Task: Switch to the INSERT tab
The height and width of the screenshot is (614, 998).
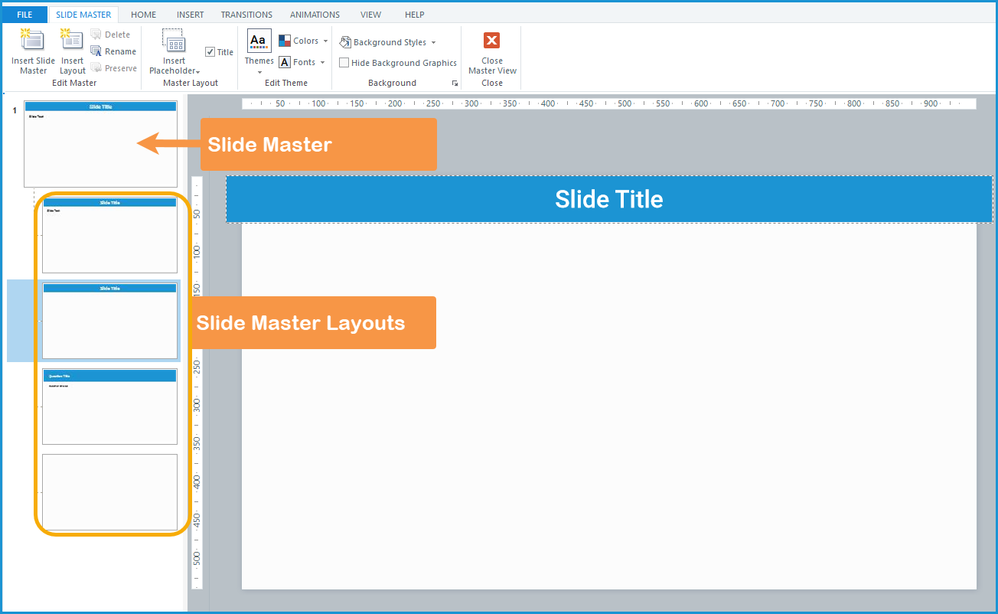Action: pyautogui.click(x=190, y=14)
